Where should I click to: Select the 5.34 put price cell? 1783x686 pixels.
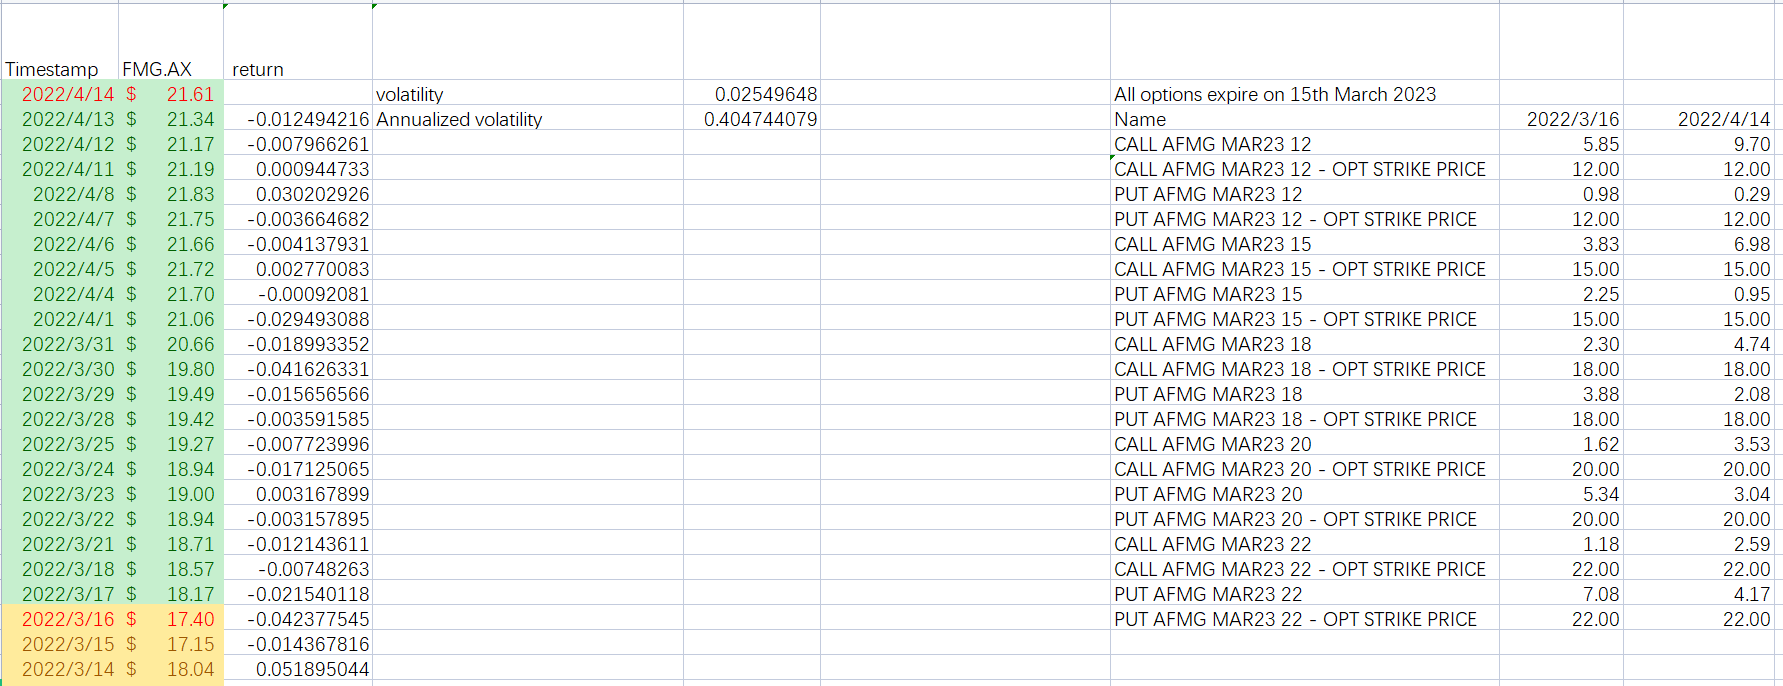click(1561, 494)
